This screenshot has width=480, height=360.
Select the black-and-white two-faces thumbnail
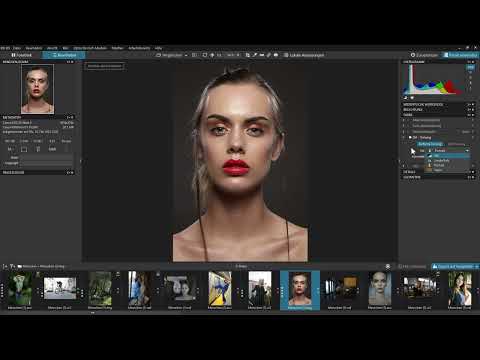[180, 288]
